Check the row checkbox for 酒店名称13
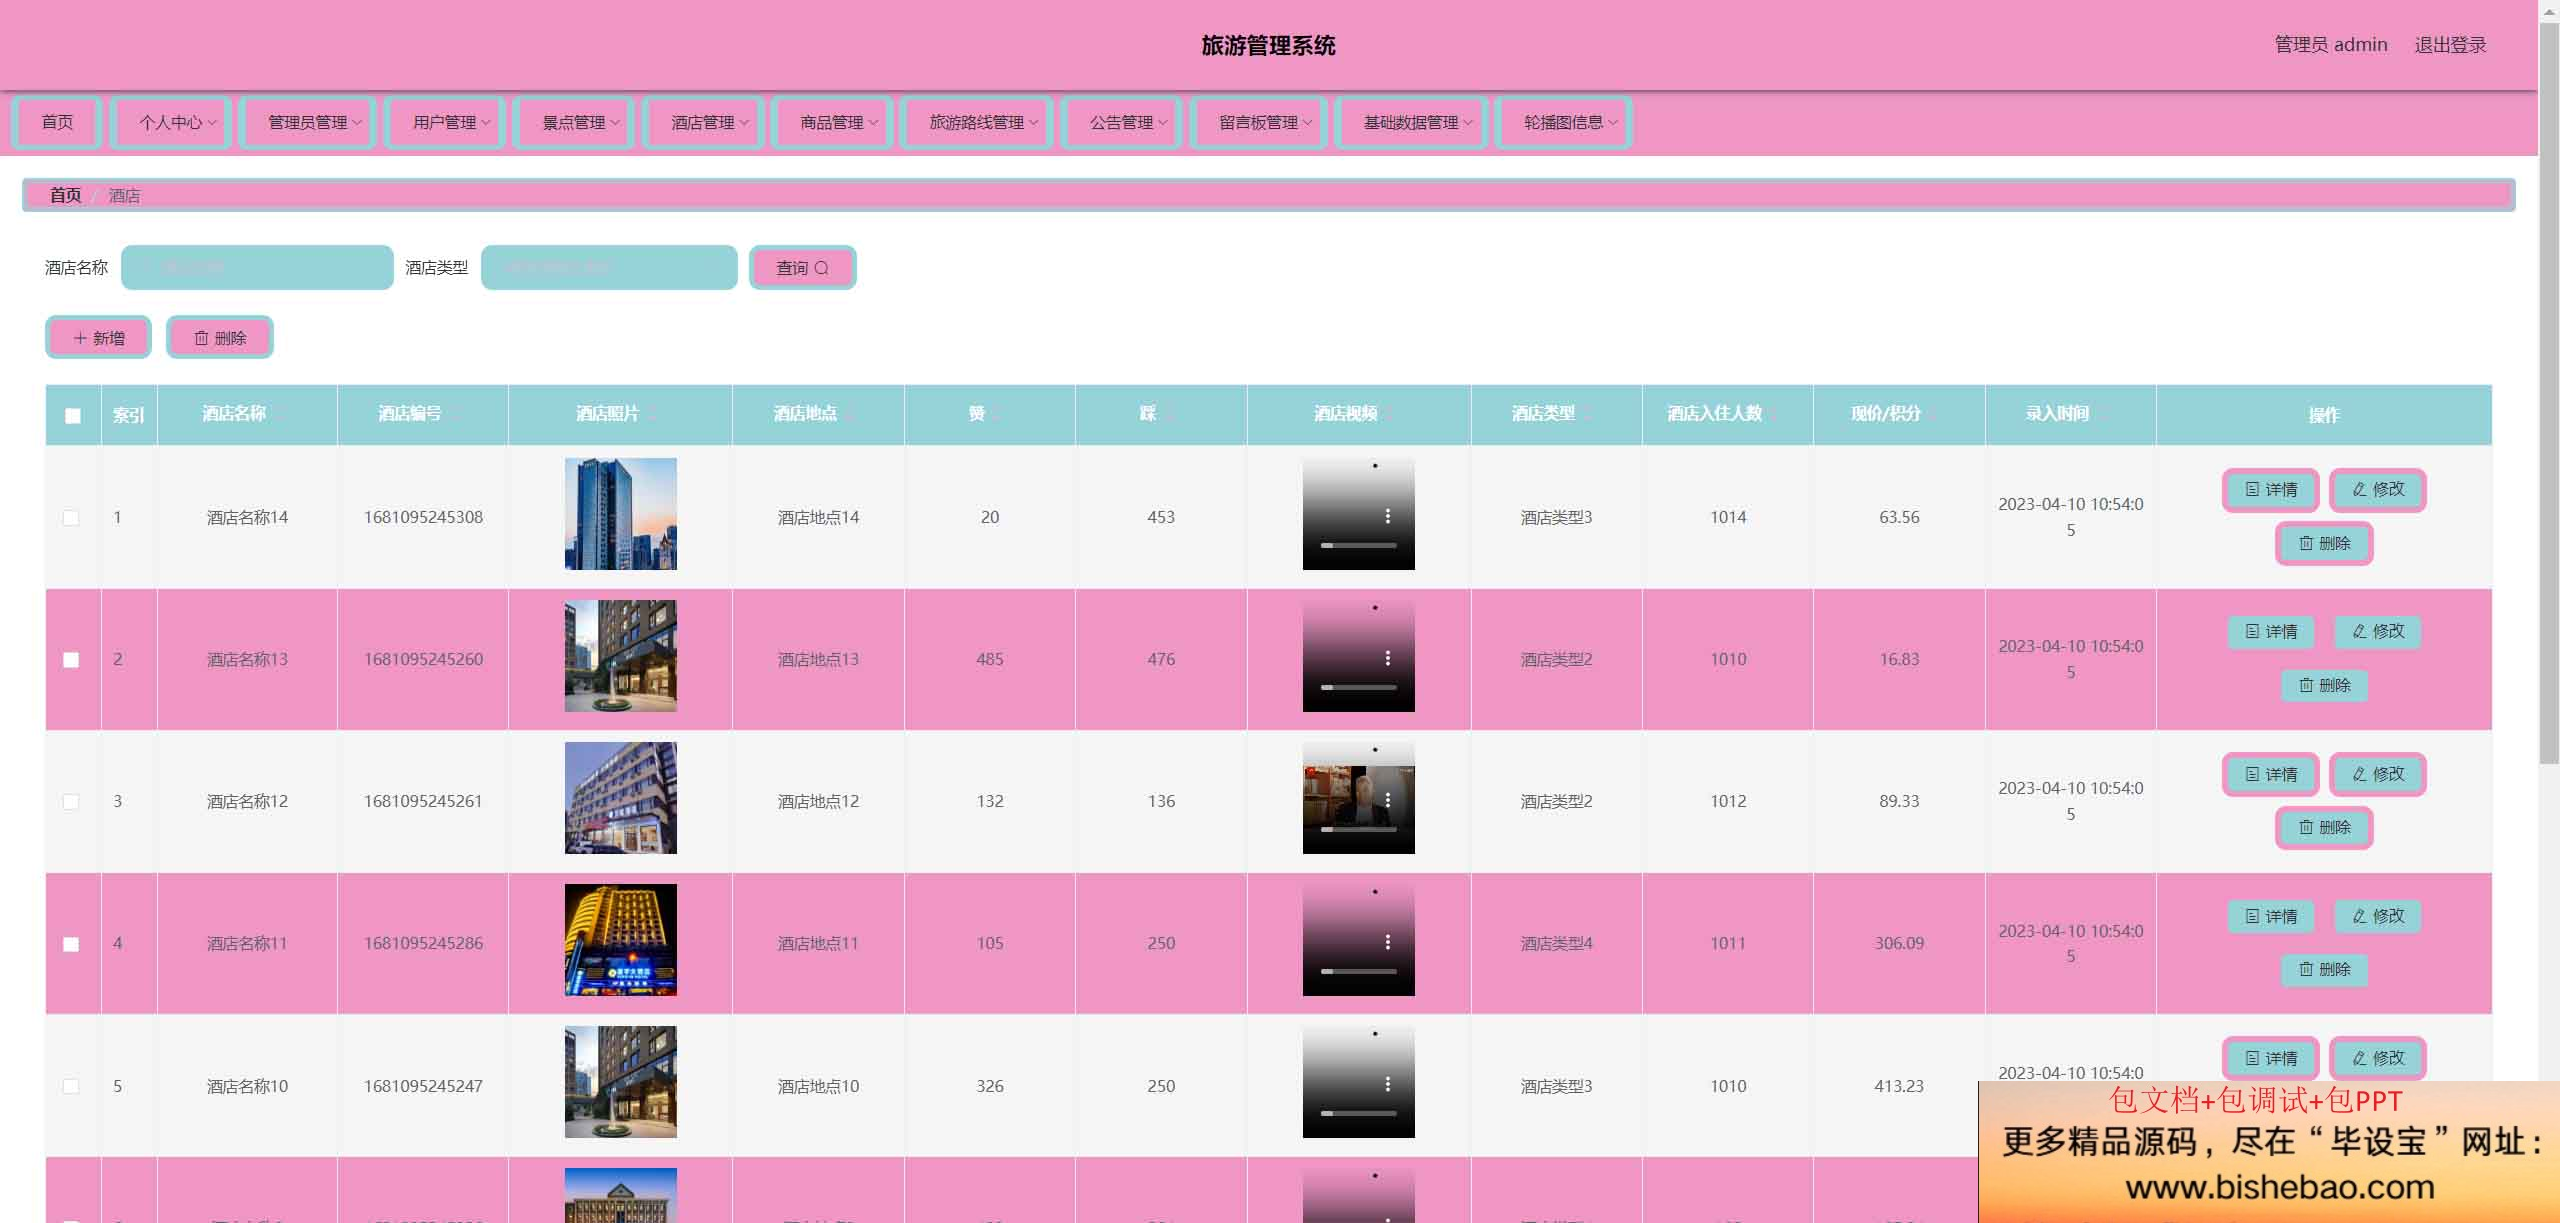2560x1223 pixels. (71, 660)
